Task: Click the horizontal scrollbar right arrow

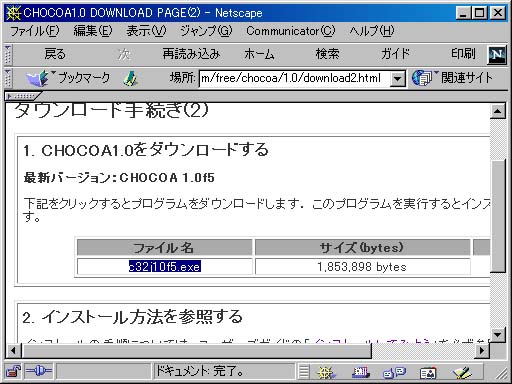Action: [x=481, y=351]
